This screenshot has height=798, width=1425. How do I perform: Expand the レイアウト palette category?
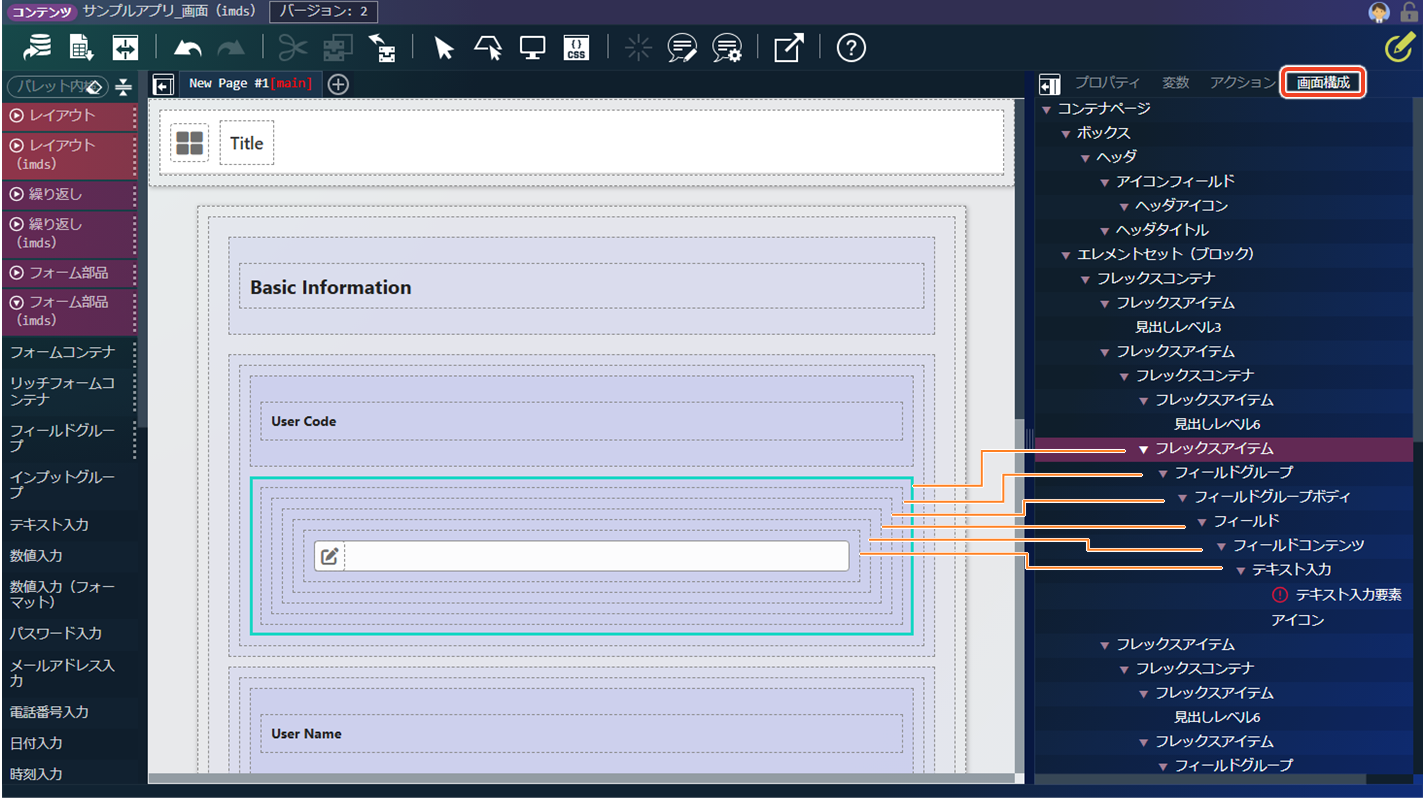[x=16, y=116]
